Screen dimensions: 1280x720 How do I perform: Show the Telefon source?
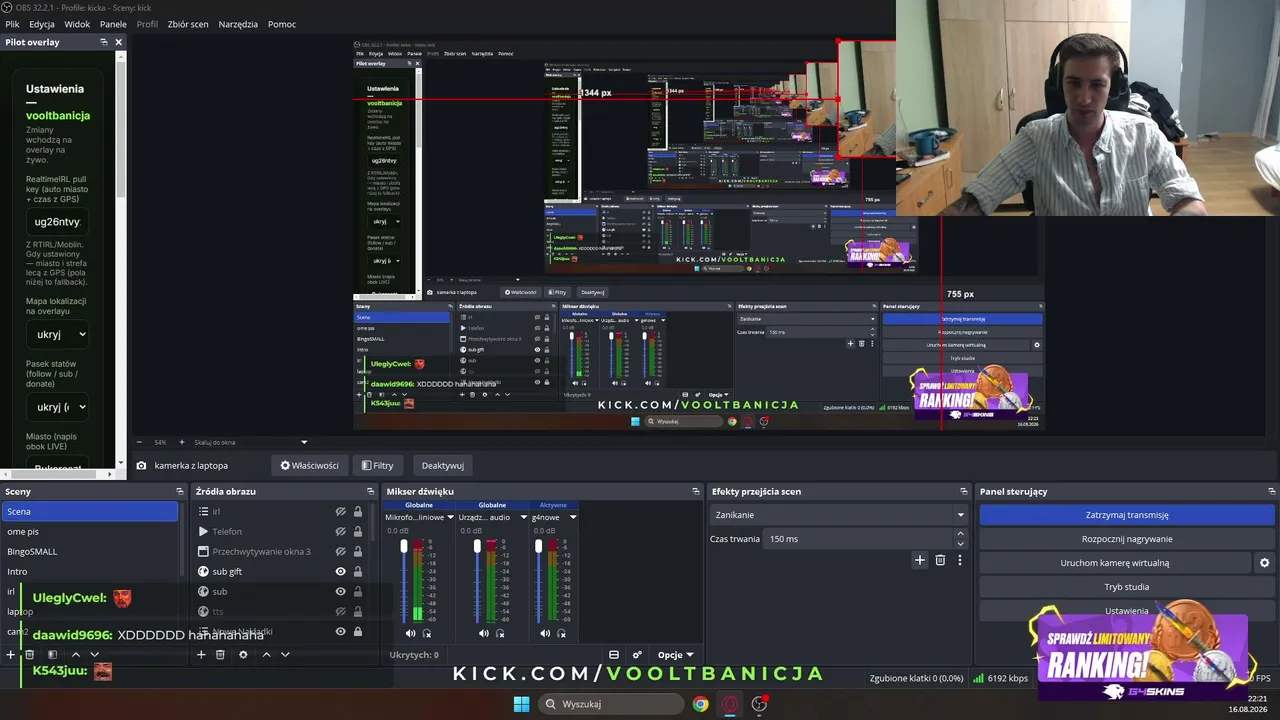(x=340, y=531)
